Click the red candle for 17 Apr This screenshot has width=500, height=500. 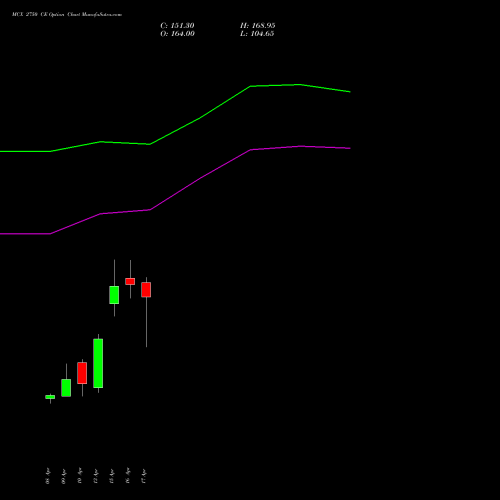click(146, 290)
